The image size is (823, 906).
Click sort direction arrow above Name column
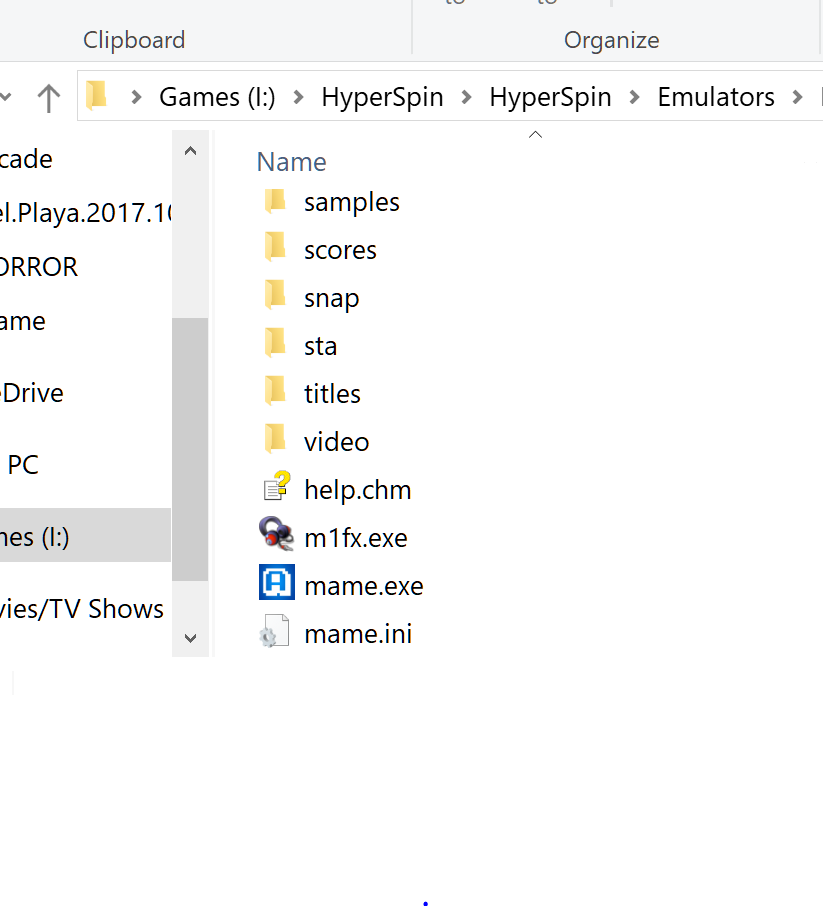pos(535,135)
